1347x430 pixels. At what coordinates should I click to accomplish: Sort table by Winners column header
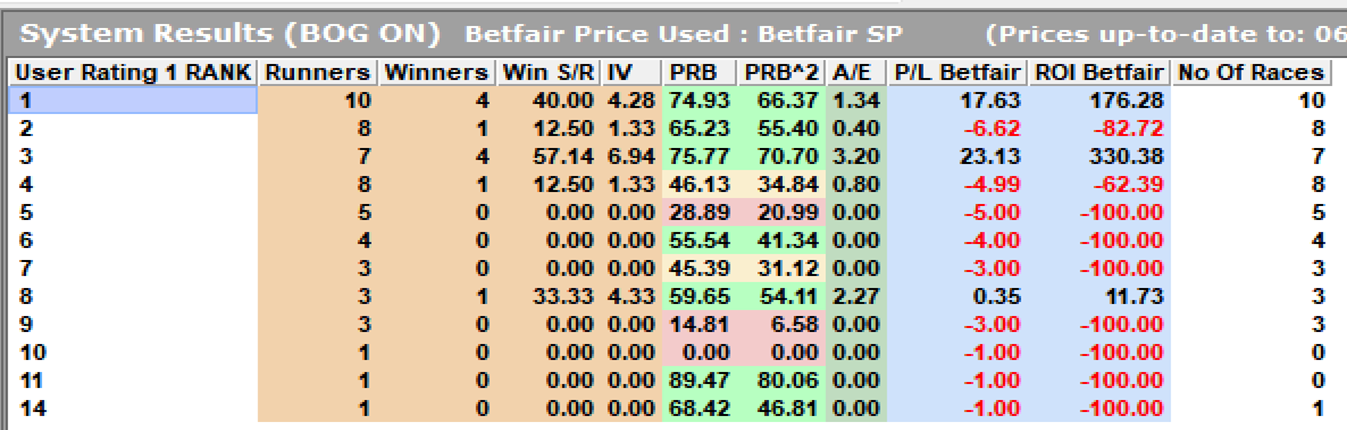tap(438, 72)
